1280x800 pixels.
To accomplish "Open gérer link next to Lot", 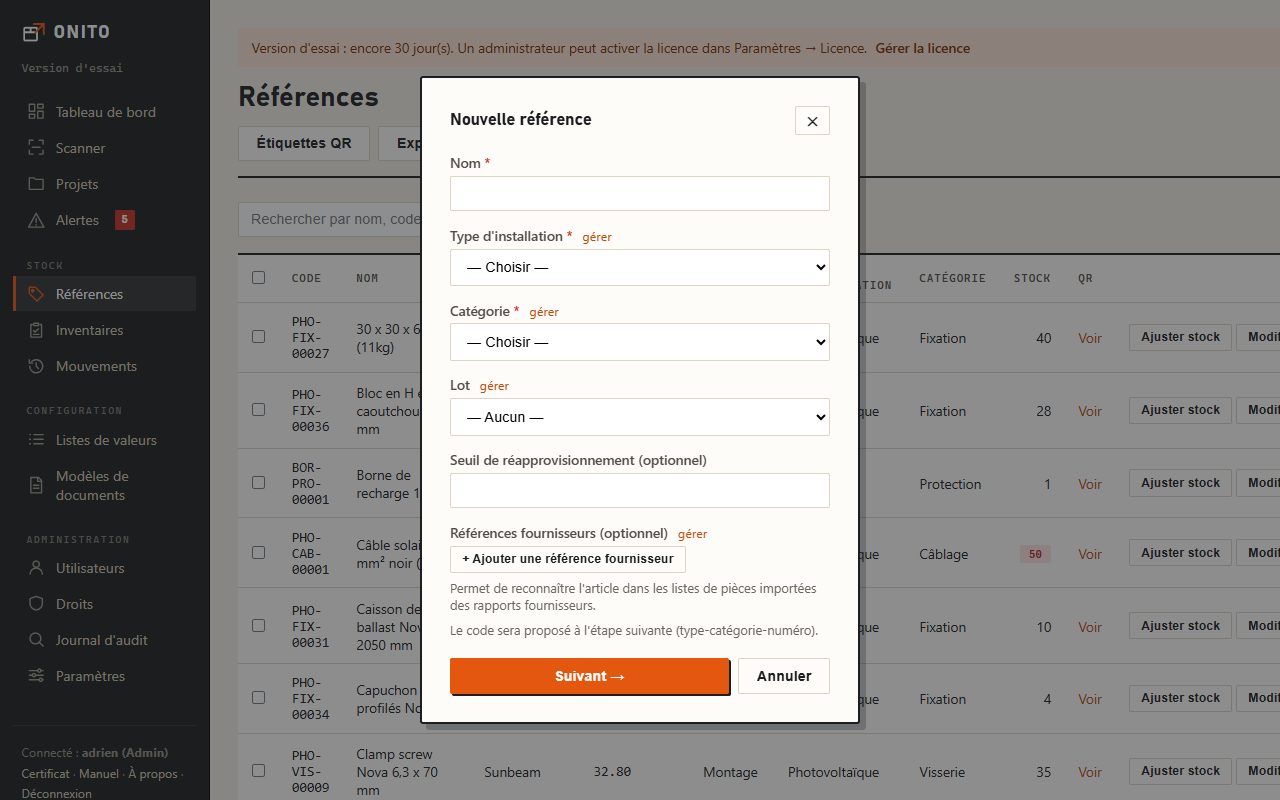I will 494,386.
